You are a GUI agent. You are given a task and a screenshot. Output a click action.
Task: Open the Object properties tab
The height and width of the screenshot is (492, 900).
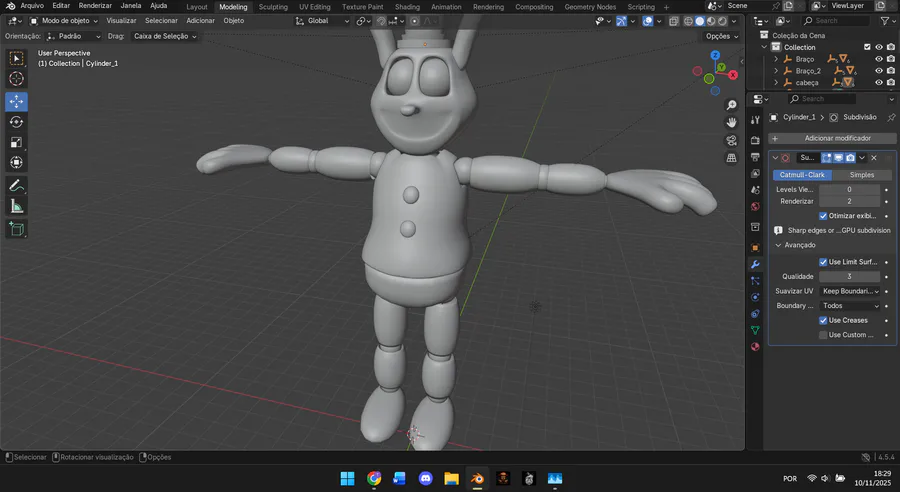click(755, 247)
